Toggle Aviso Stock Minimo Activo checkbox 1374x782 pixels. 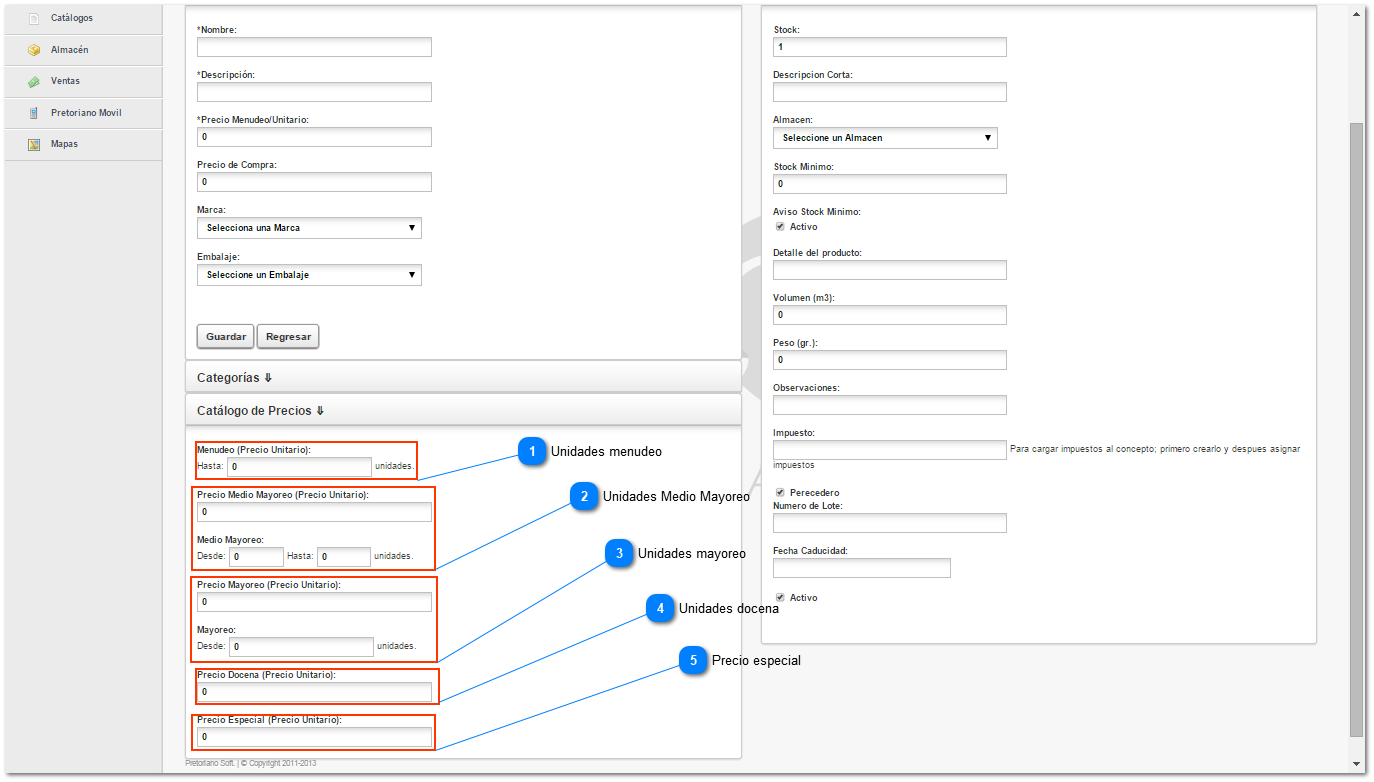pyautogui.click(x=780, y=226)
